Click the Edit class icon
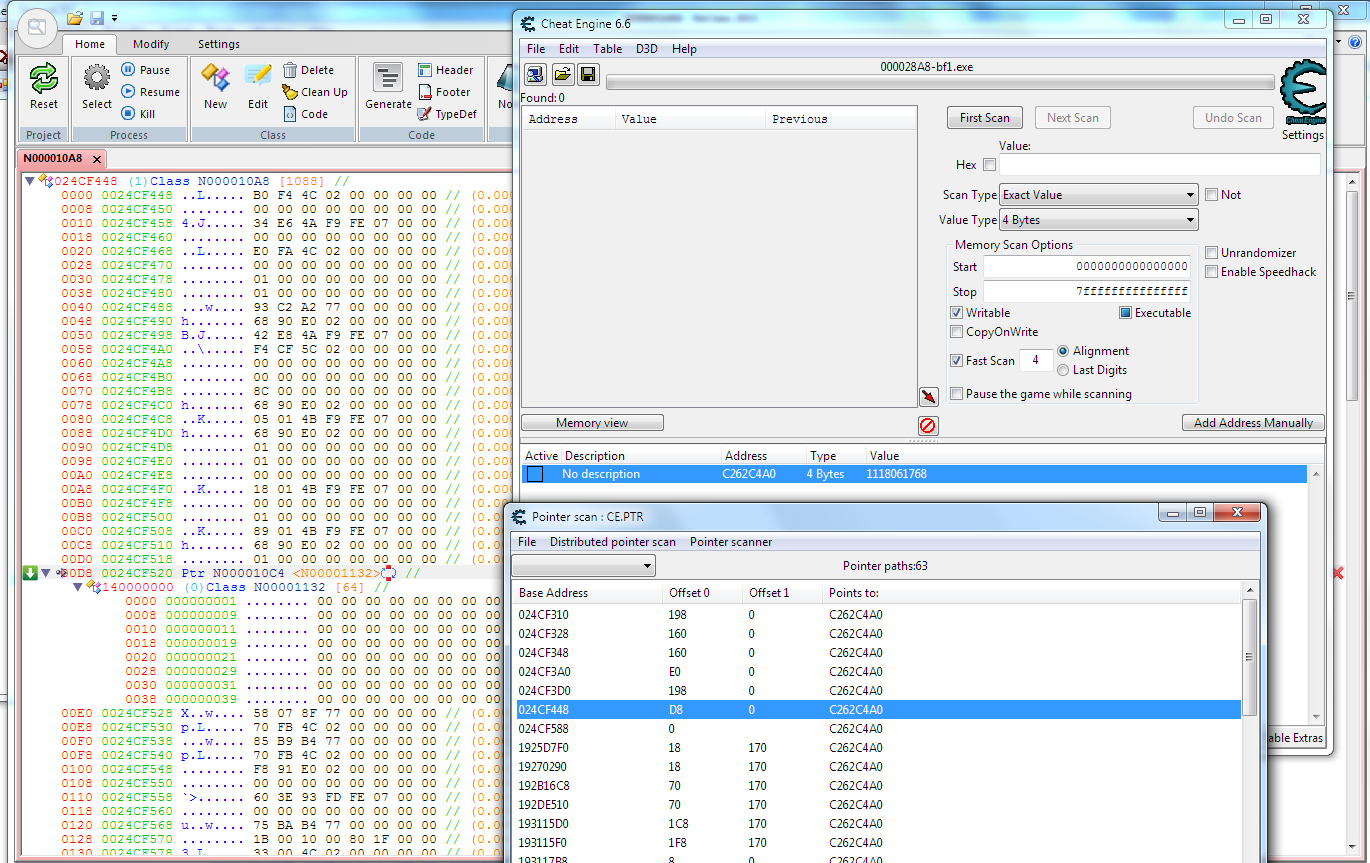1370x863 pixels. [258, 78]
